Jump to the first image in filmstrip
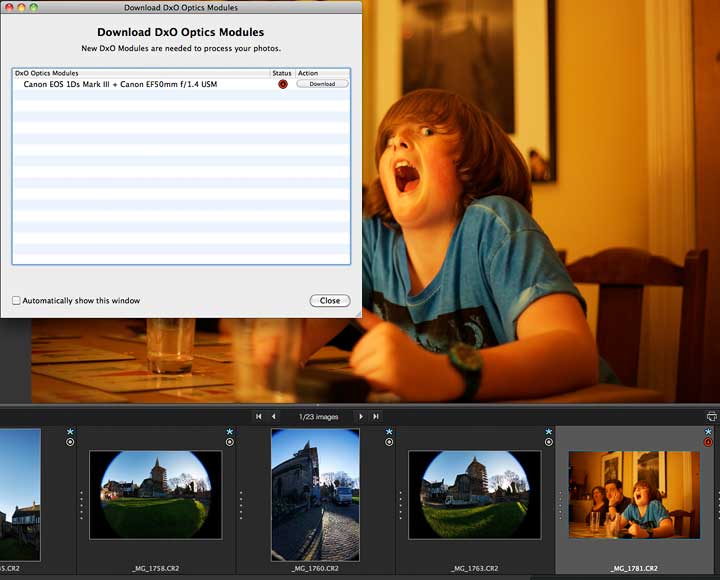The image size is (720, 580). pyautogui.click(x=259, y=417)
